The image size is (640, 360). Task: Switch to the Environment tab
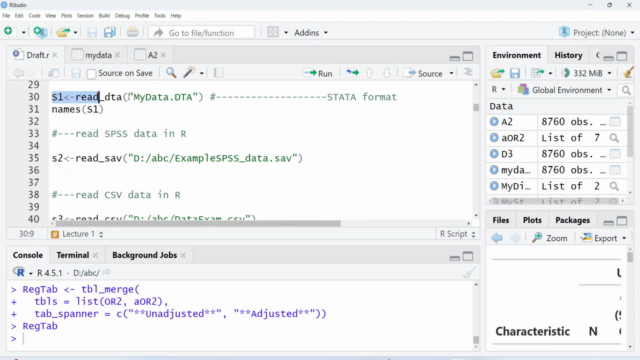coord(516,55)
